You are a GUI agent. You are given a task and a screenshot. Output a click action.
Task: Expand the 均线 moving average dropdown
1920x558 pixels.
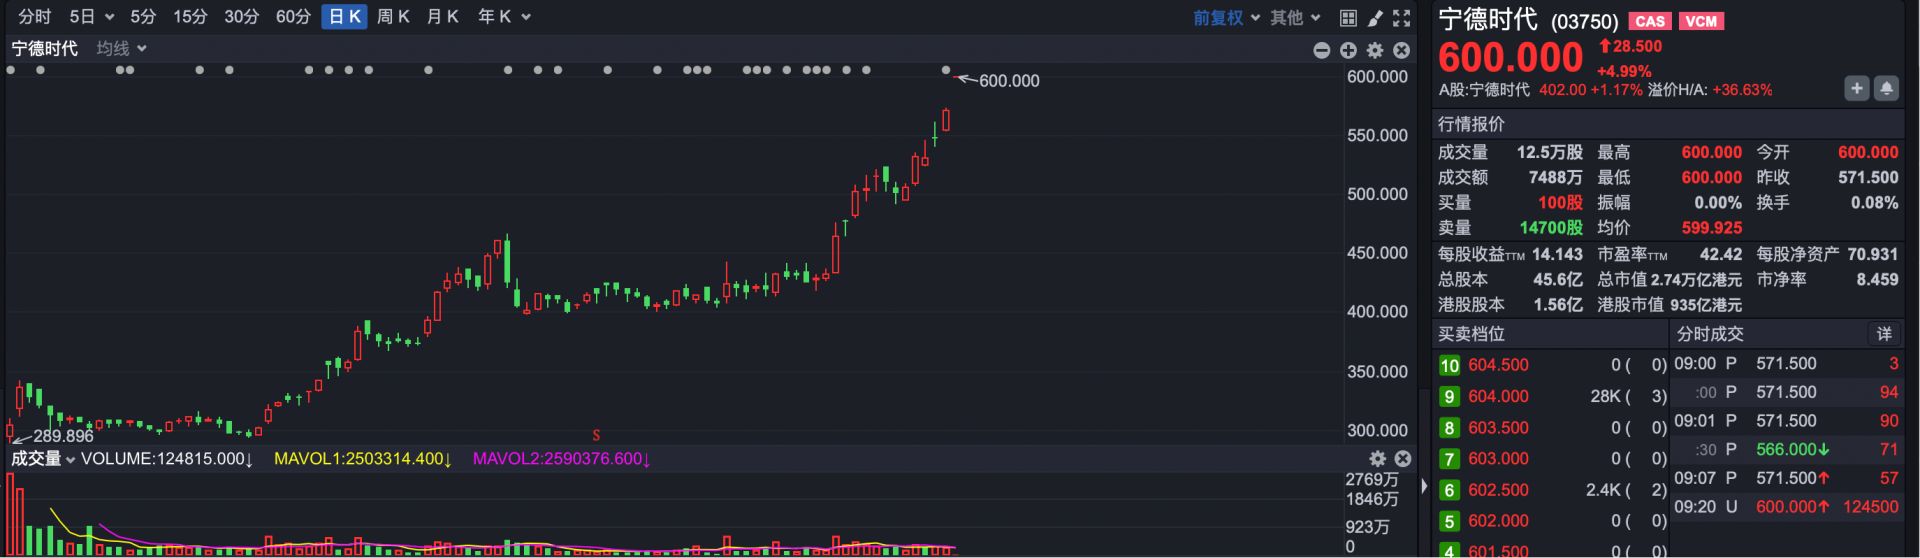(x=122, y=49)
